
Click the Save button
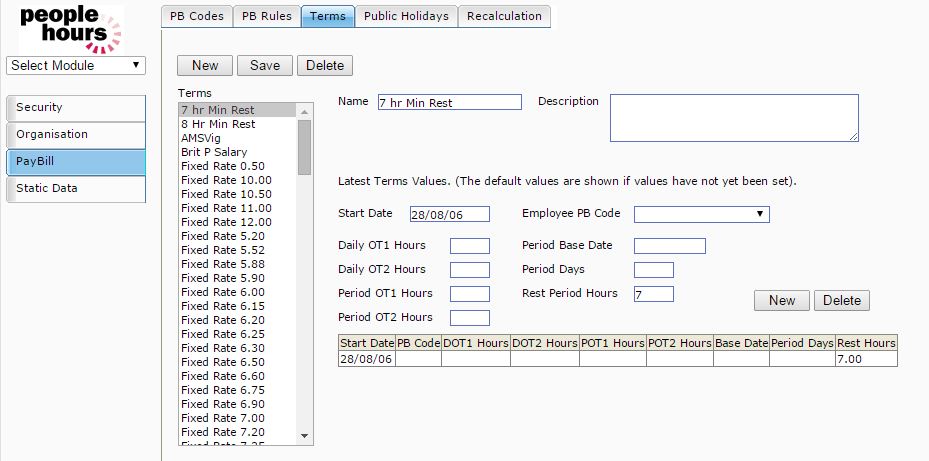pyautogui.click(x=265, y=65)
